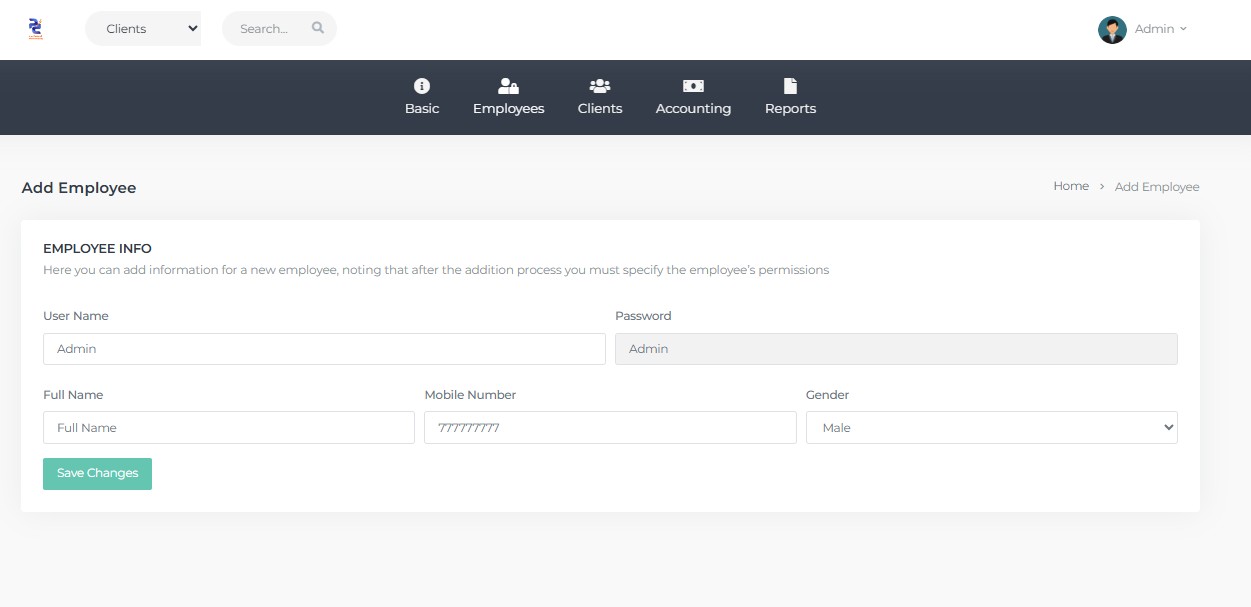Open the Reports document icon
The height and width of the screenshot is (607, 1251).
pos(790,86)
